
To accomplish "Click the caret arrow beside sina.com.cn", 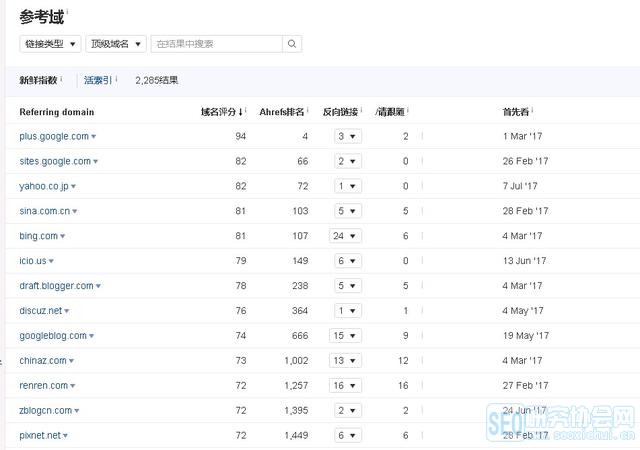I will click(x=75, y=212).
